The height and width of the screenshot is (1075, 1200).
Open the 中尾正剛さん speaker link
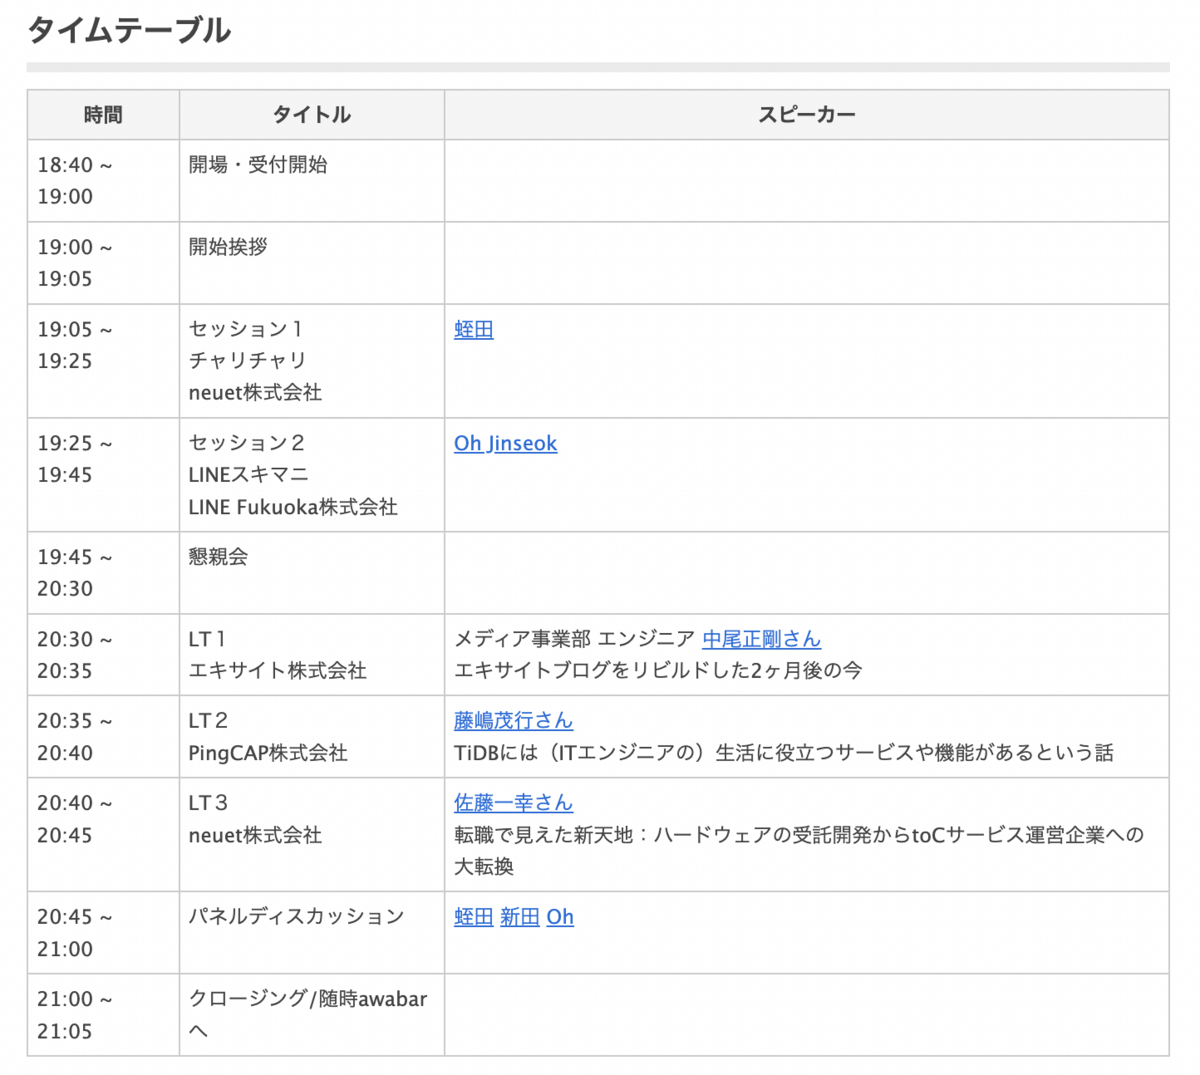(761, 639)
